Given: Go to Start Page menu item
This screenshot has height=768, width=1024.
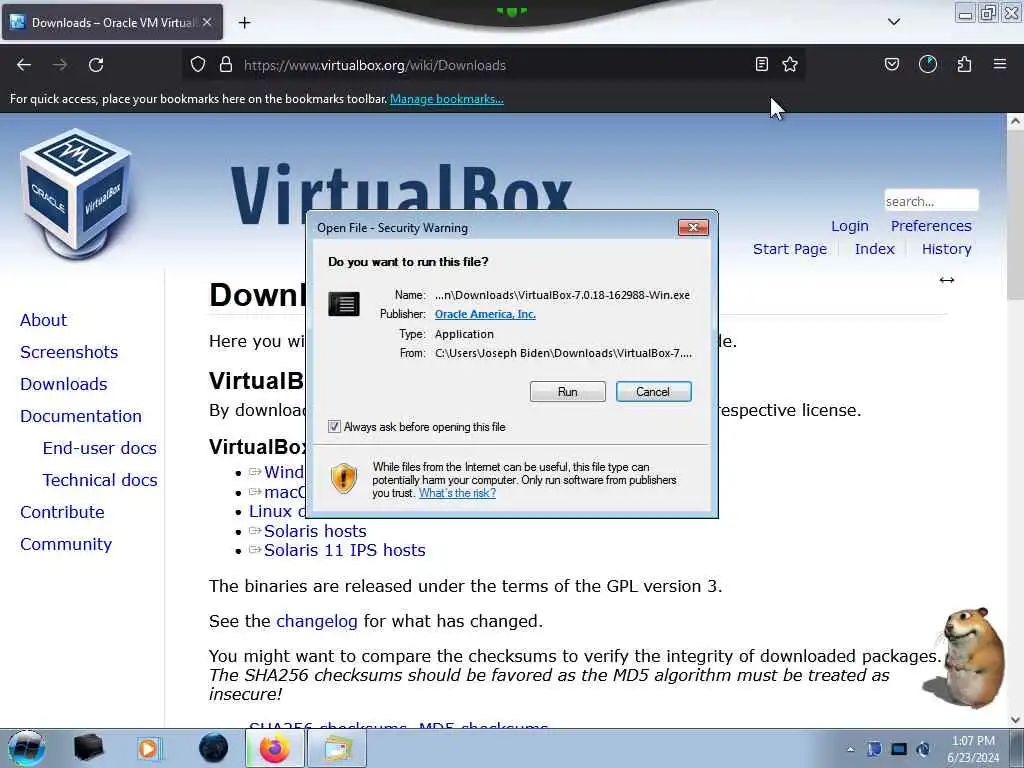Looking at the screenshot, I should pos(790,249).
